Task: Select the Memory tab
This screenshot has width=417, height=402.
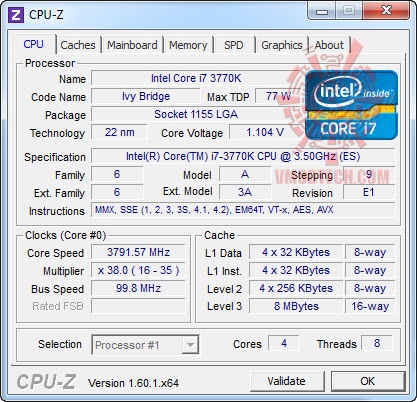Action: coord(188,45)
